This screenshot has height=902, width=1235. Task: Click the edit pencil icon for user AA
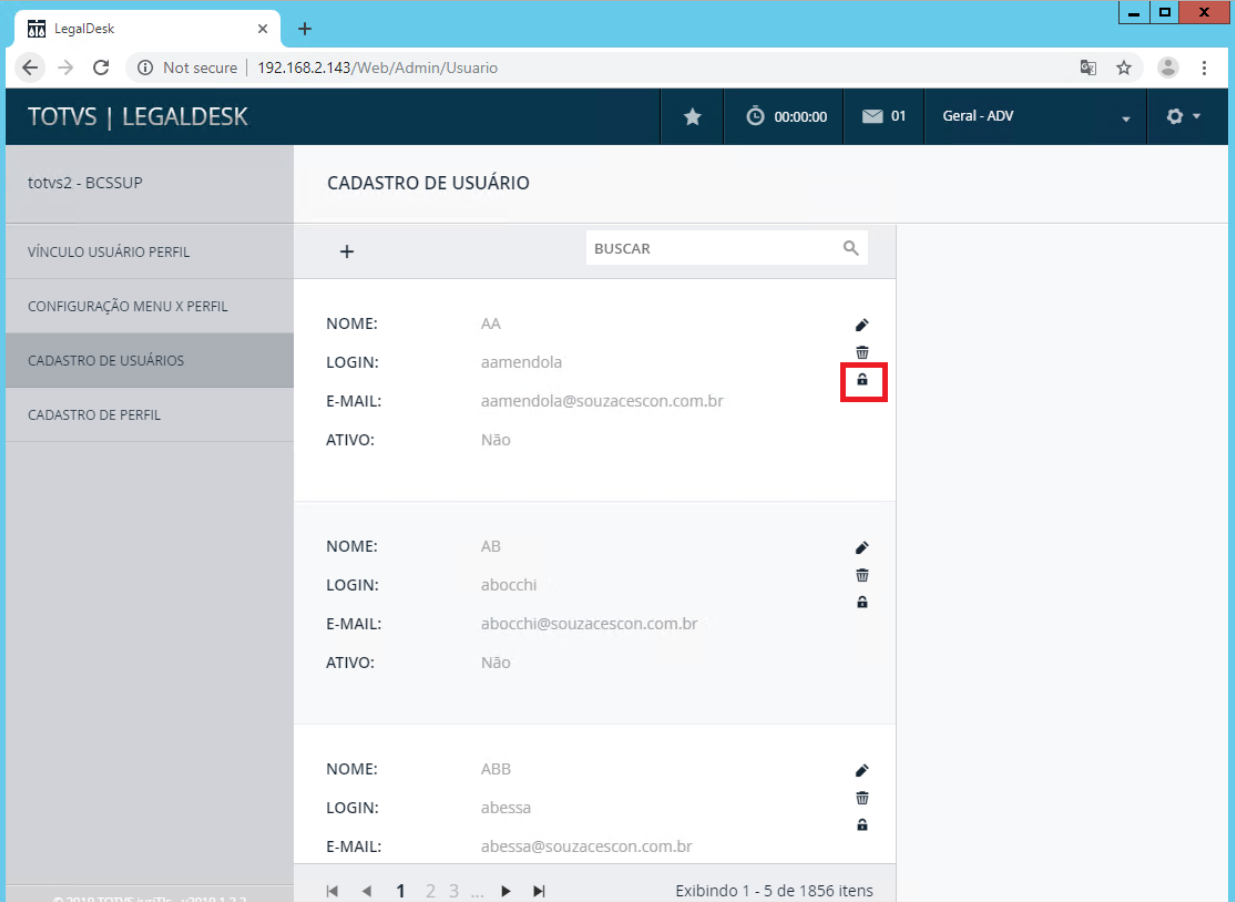click(x=862, y=325)
